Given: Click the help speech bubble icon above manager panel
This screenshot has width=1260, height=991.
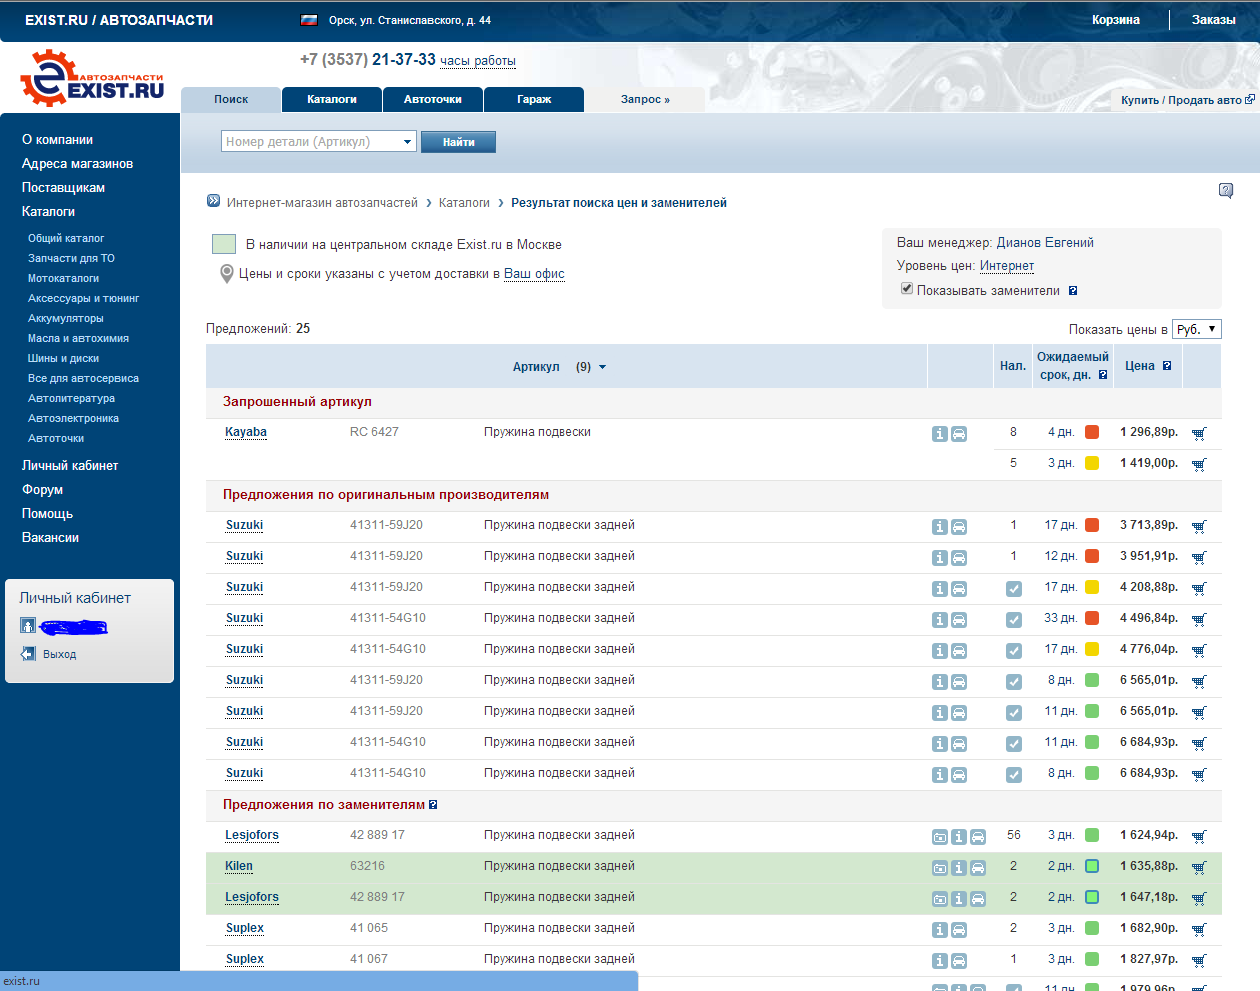Looking at the screenshot, I should pyautogui.click(x=1225, y=190).
